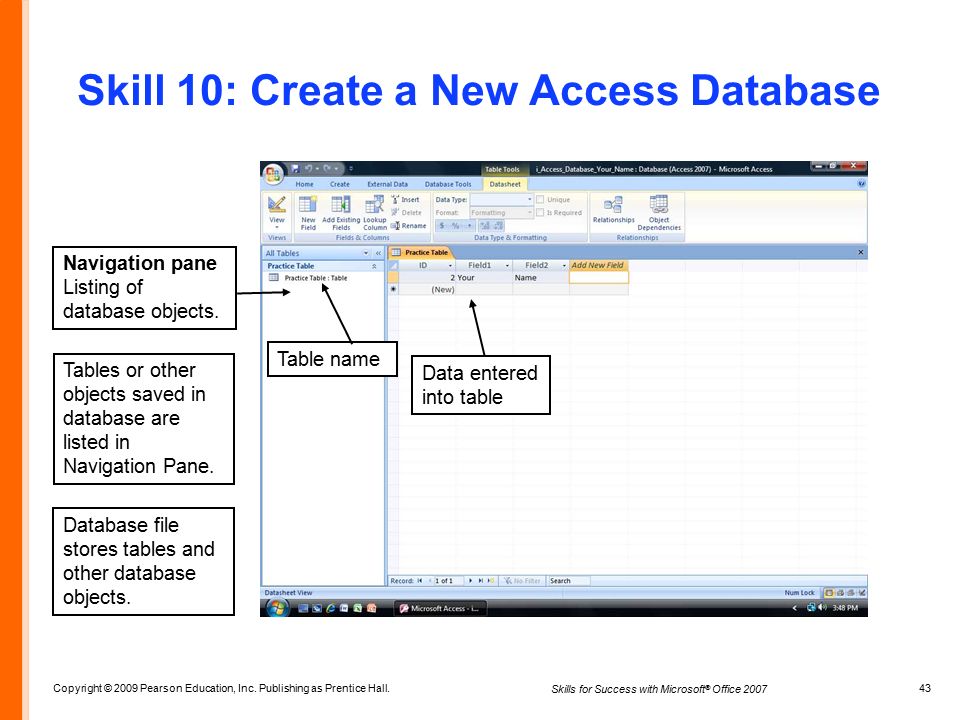960x720 pixels.
Task: Select the Datasheet ribbon tab
Action: point(505,184)
